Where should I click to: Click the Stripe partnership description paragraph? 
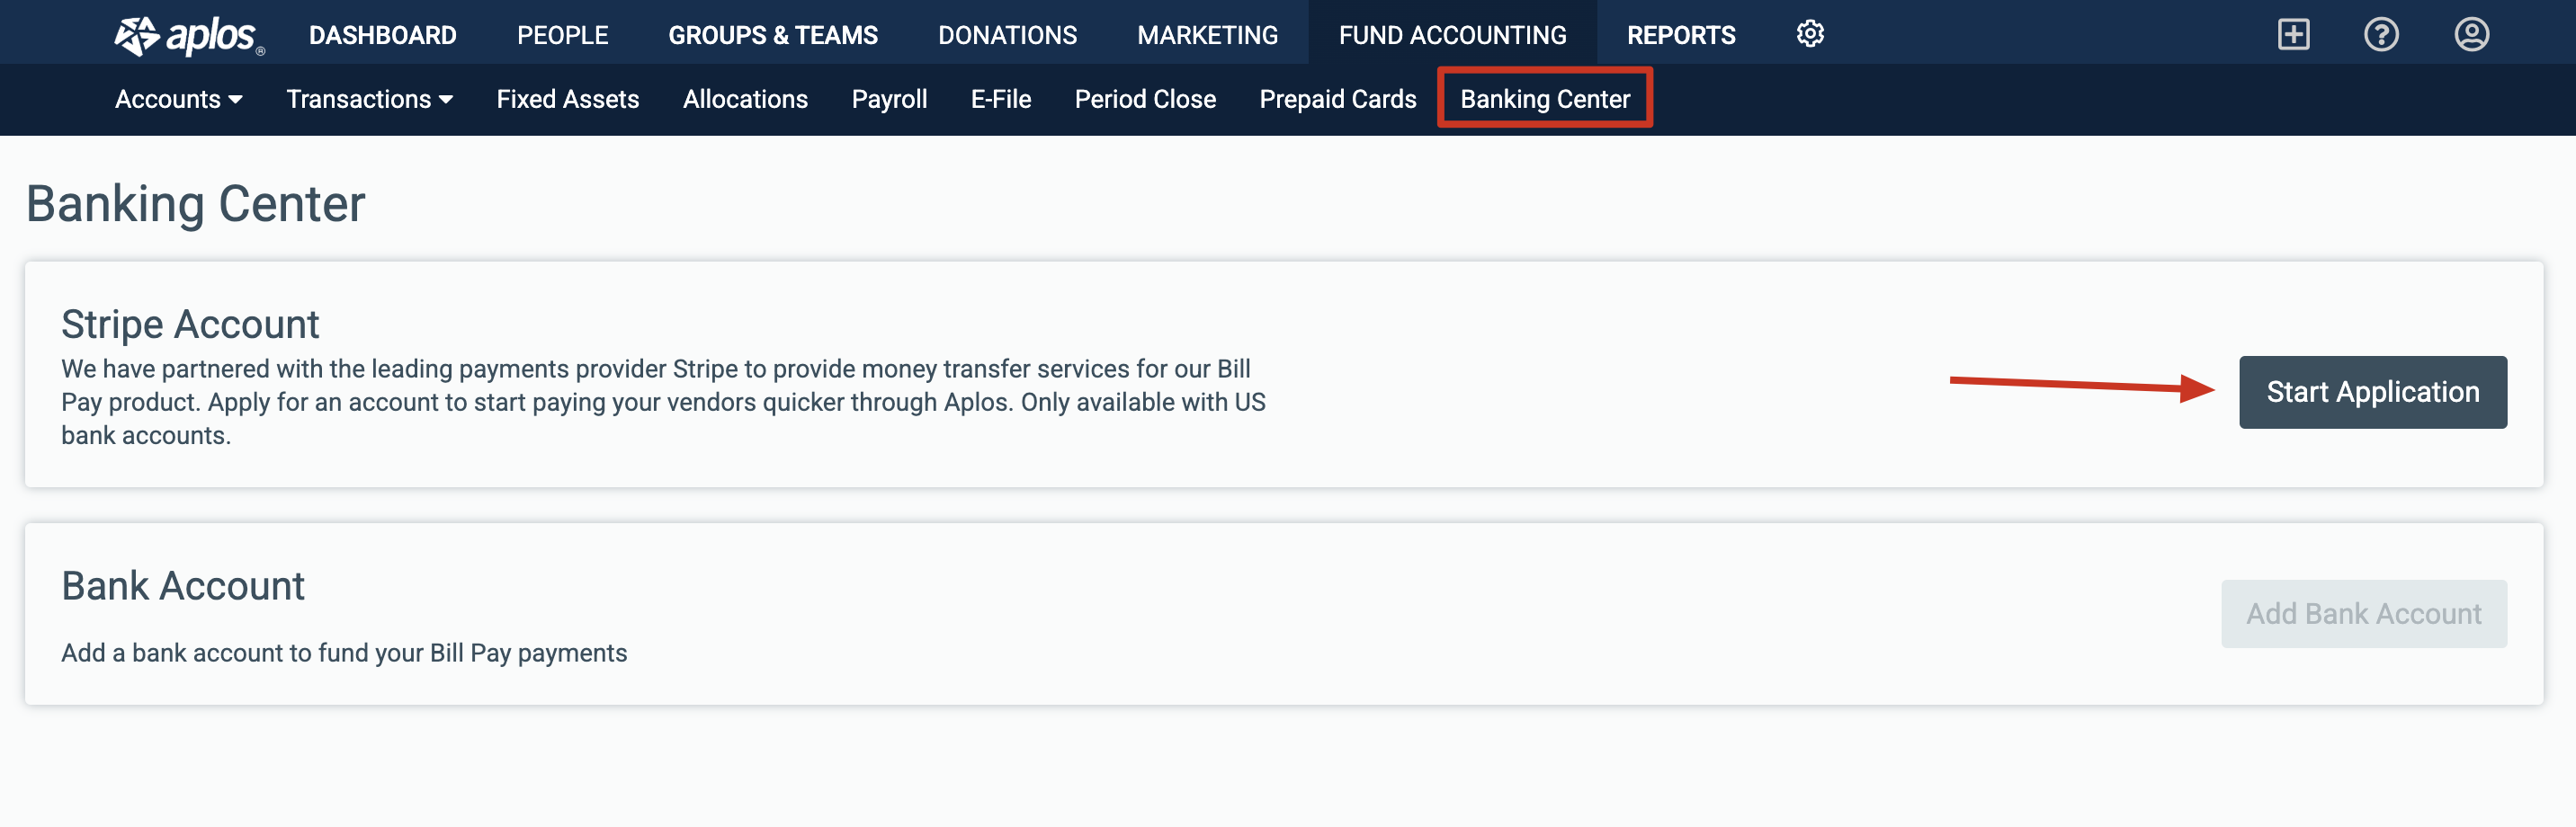pos(663,402)
